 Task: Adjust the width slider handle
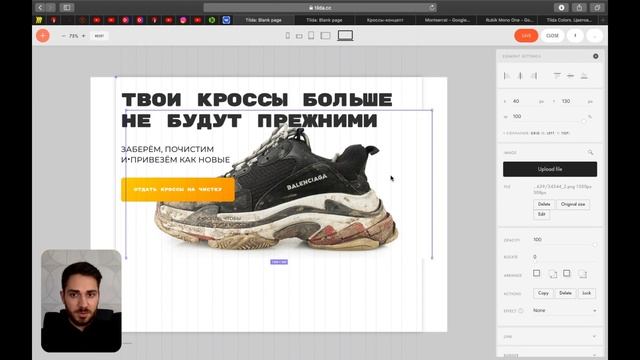pyautogui.click(x=583, y=121)
